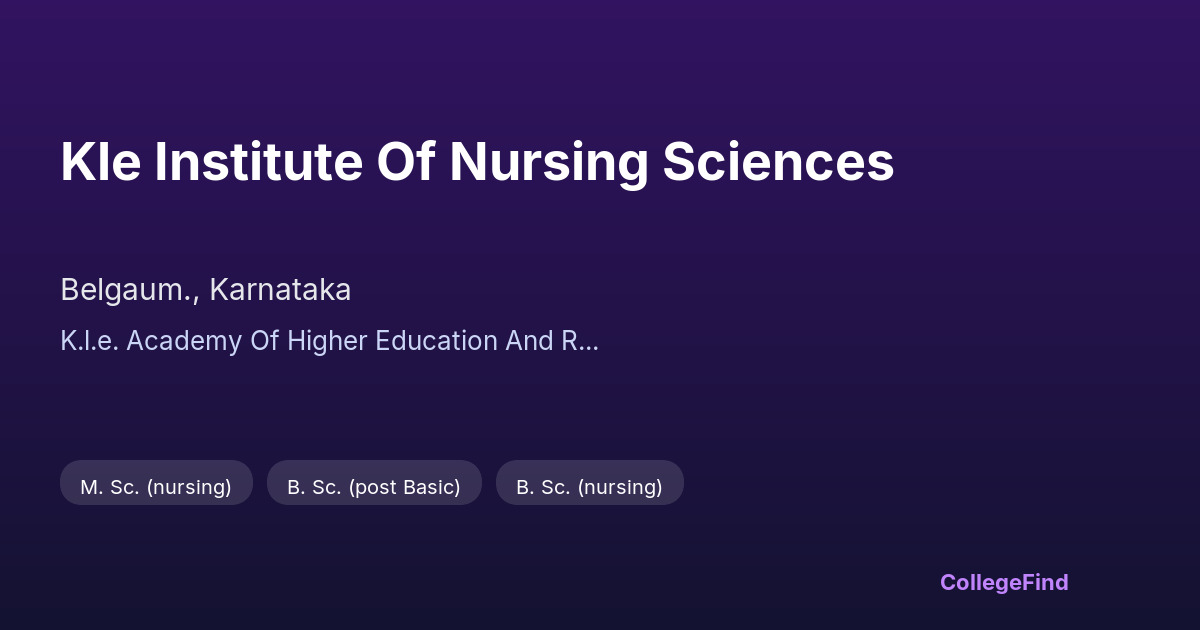Click the word Sciences in the title
Image resolution: width=1200 pixels, height=630 pixels.
coord(778,162)
